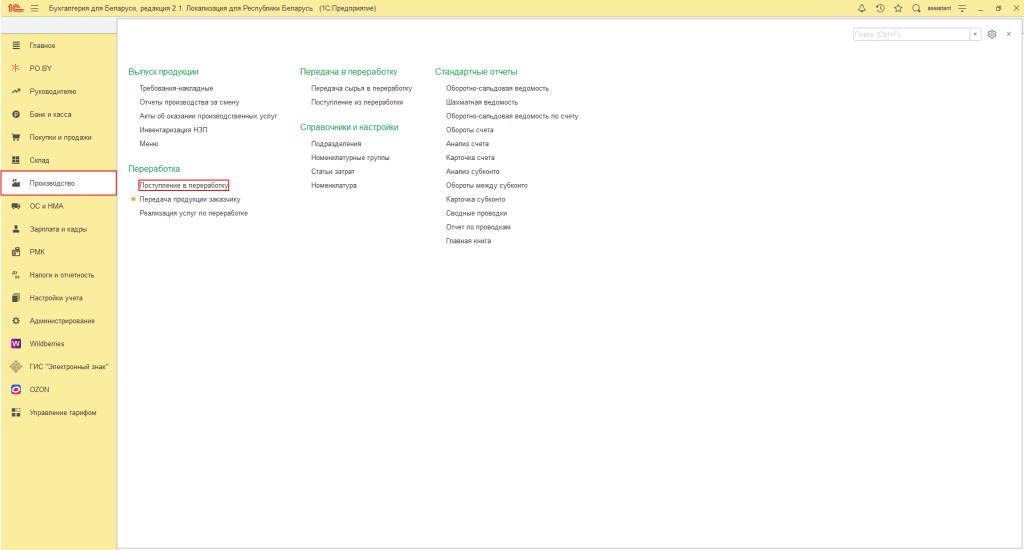Open Поступление в переработку under Переработка

click(x=184, y=185)
